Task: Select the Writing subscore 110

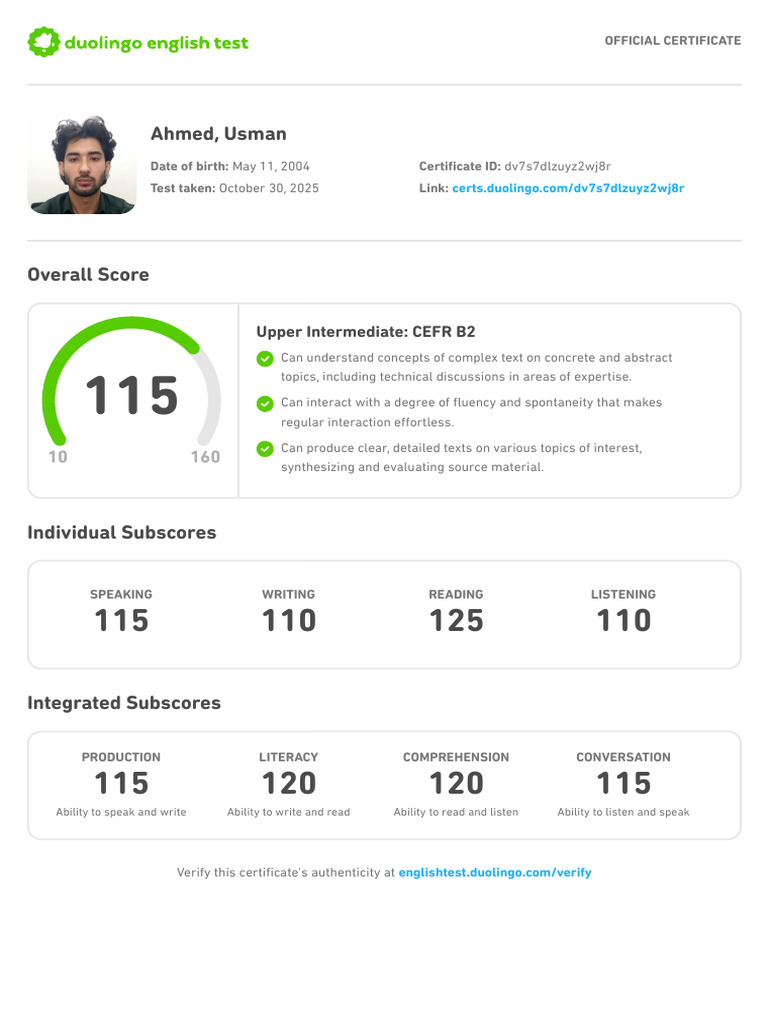Action: tap(288, 620)
